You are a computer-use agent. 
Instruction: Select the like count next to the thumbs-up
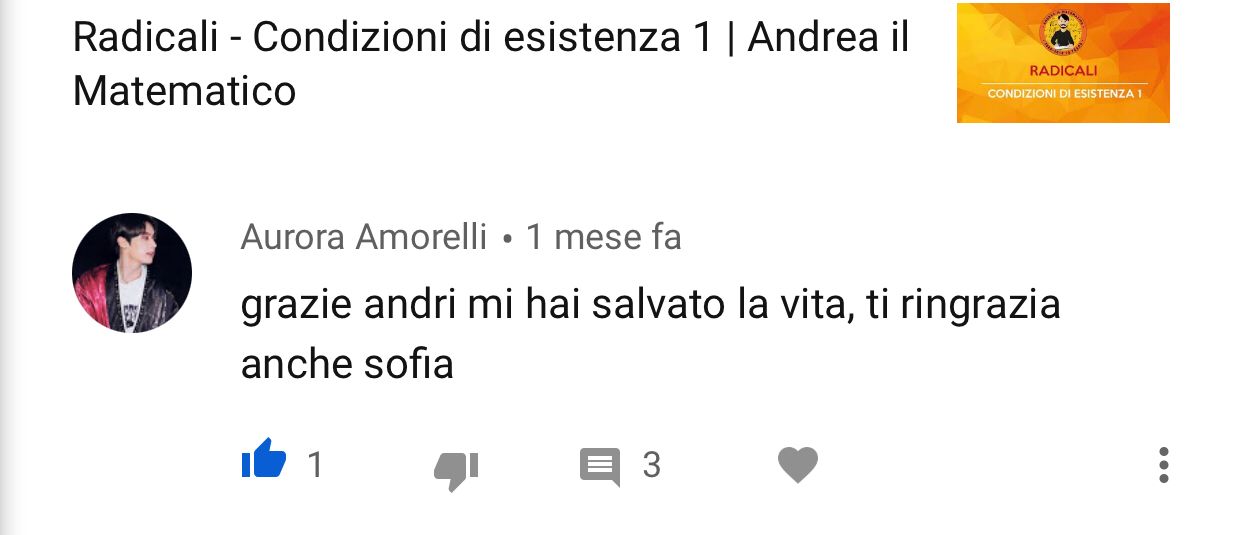[315, 465]
